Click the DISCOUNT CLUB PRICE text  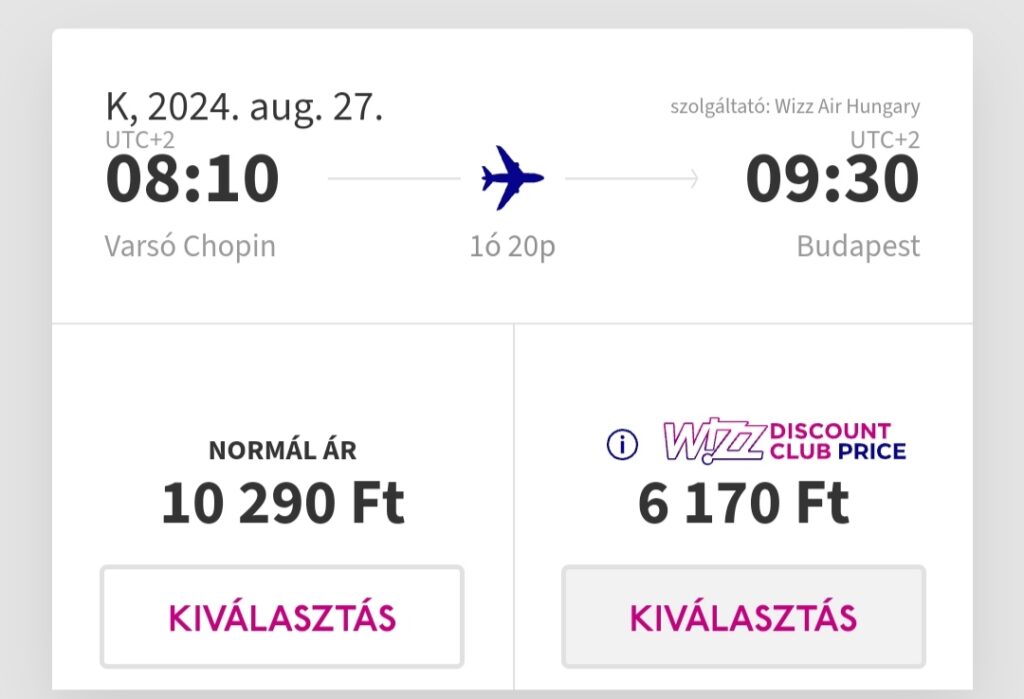[838, 441]
